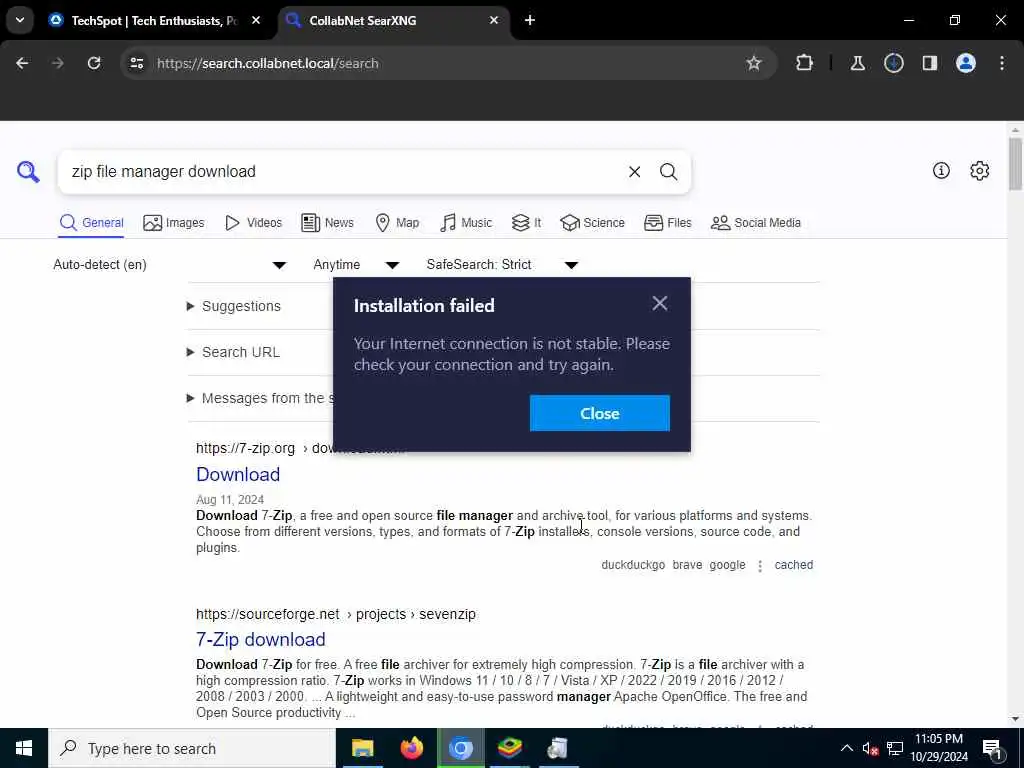Open BlueStacks from the taskbar
1024x768 pixels.
click(509, 748)
